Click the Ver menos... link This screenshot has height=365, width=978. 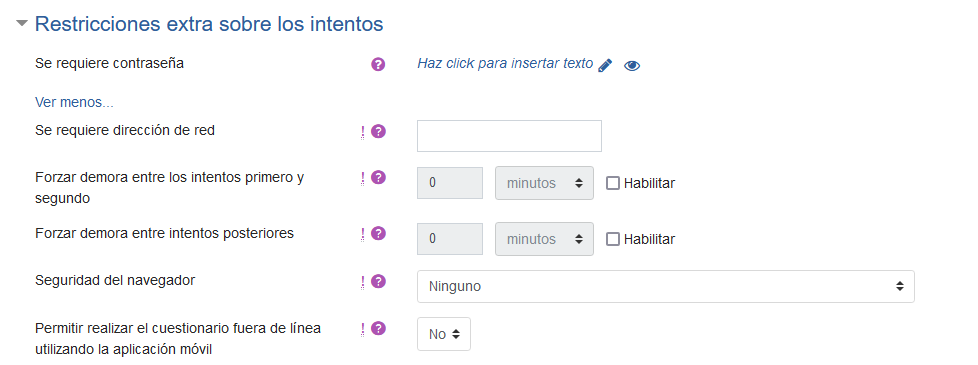coord(74,102)
